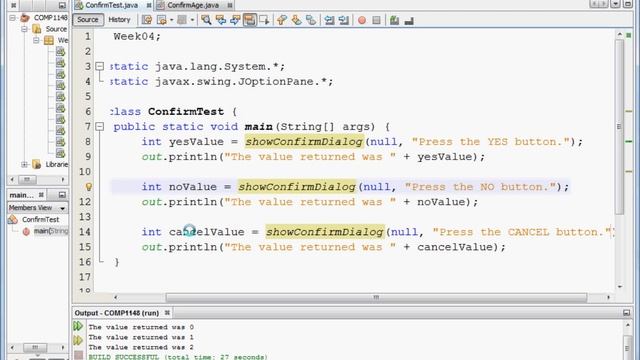Re-run the project in Output panel
This screenshot has width=640, height=360.
(x=78, y=326)
